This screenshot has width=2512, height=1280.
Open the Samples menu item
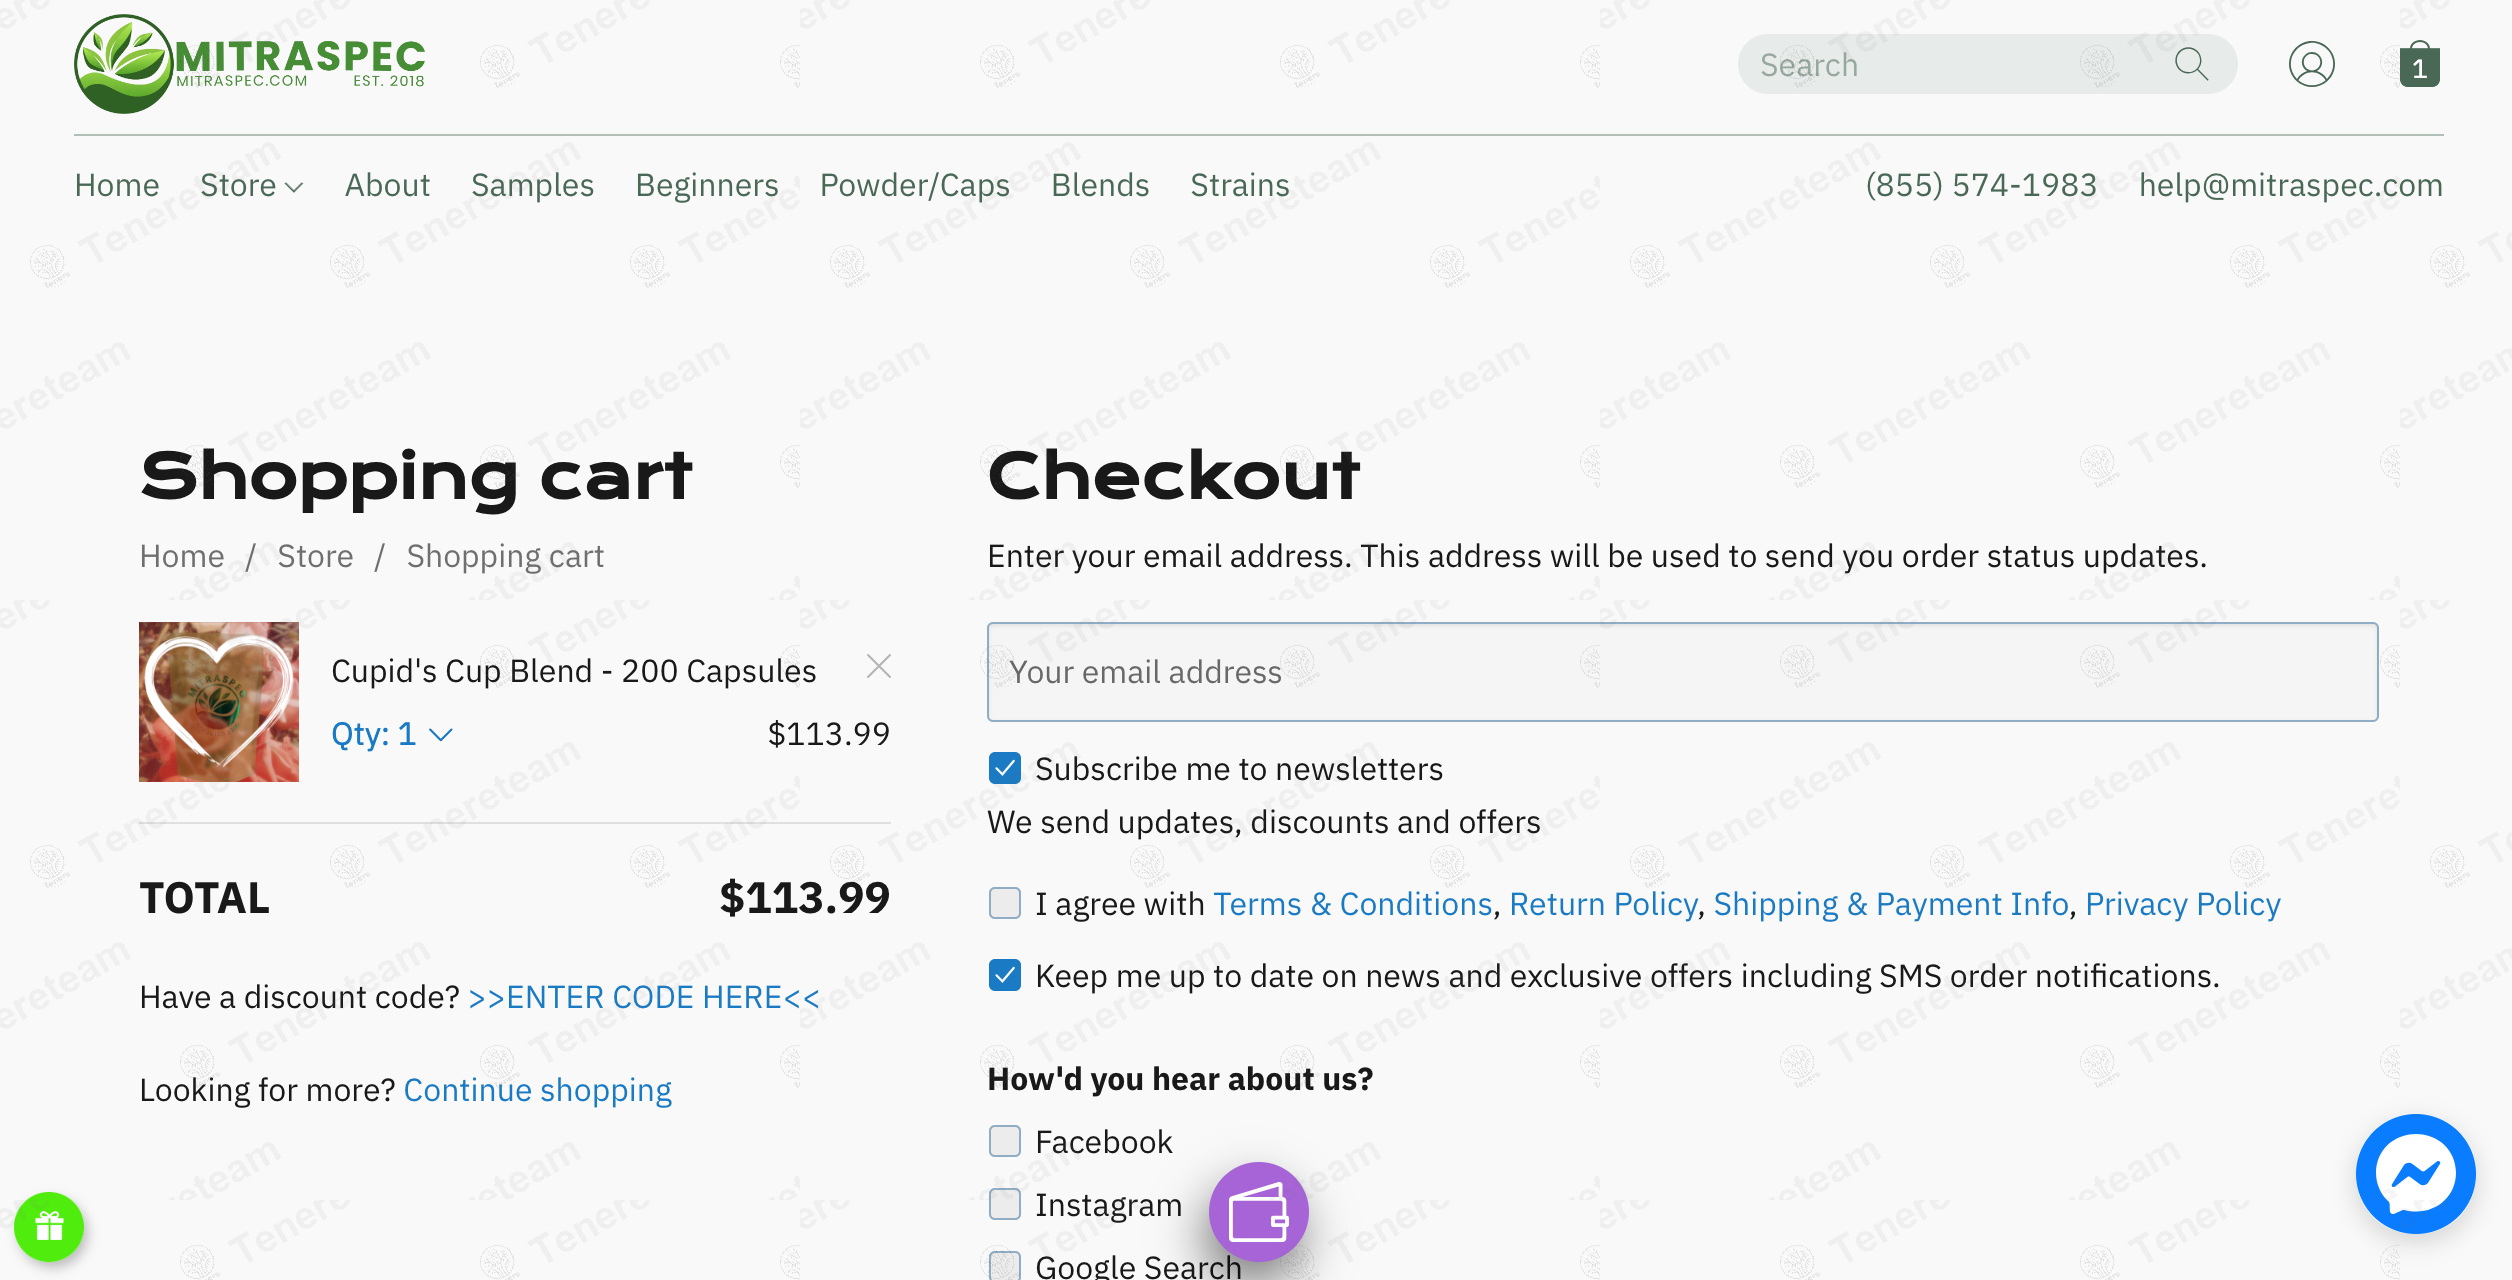[533, 185]
